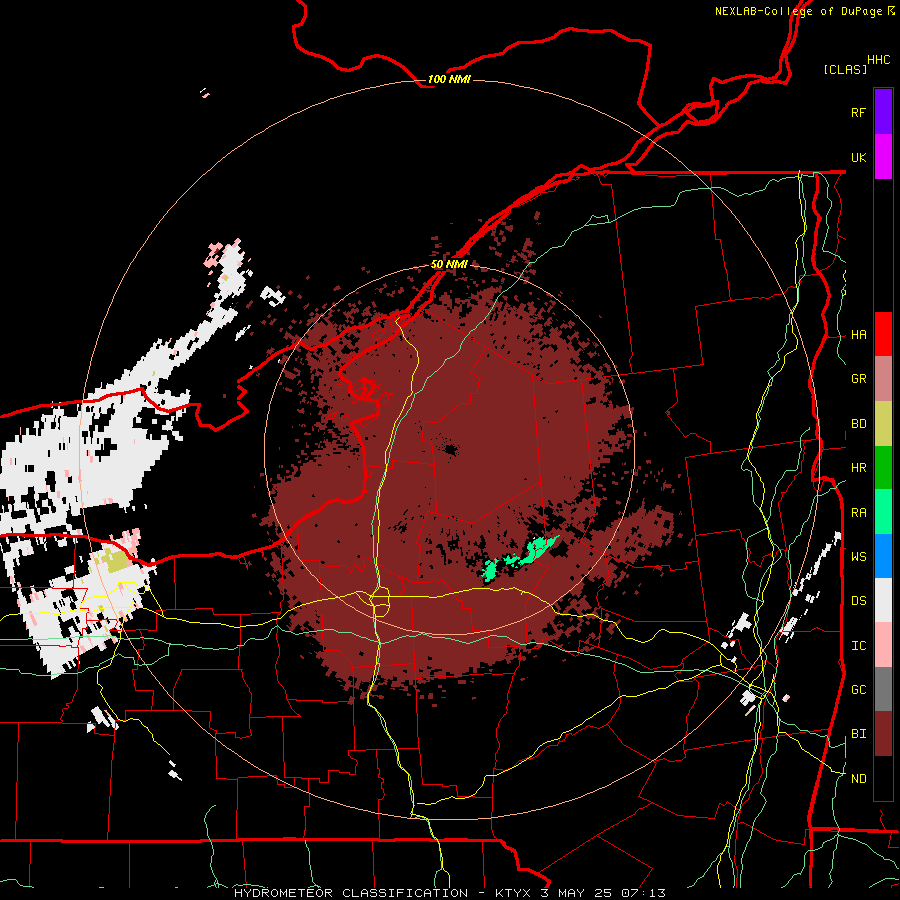
Task: Click the KTYX station identifier
Action: click(513, 893)
